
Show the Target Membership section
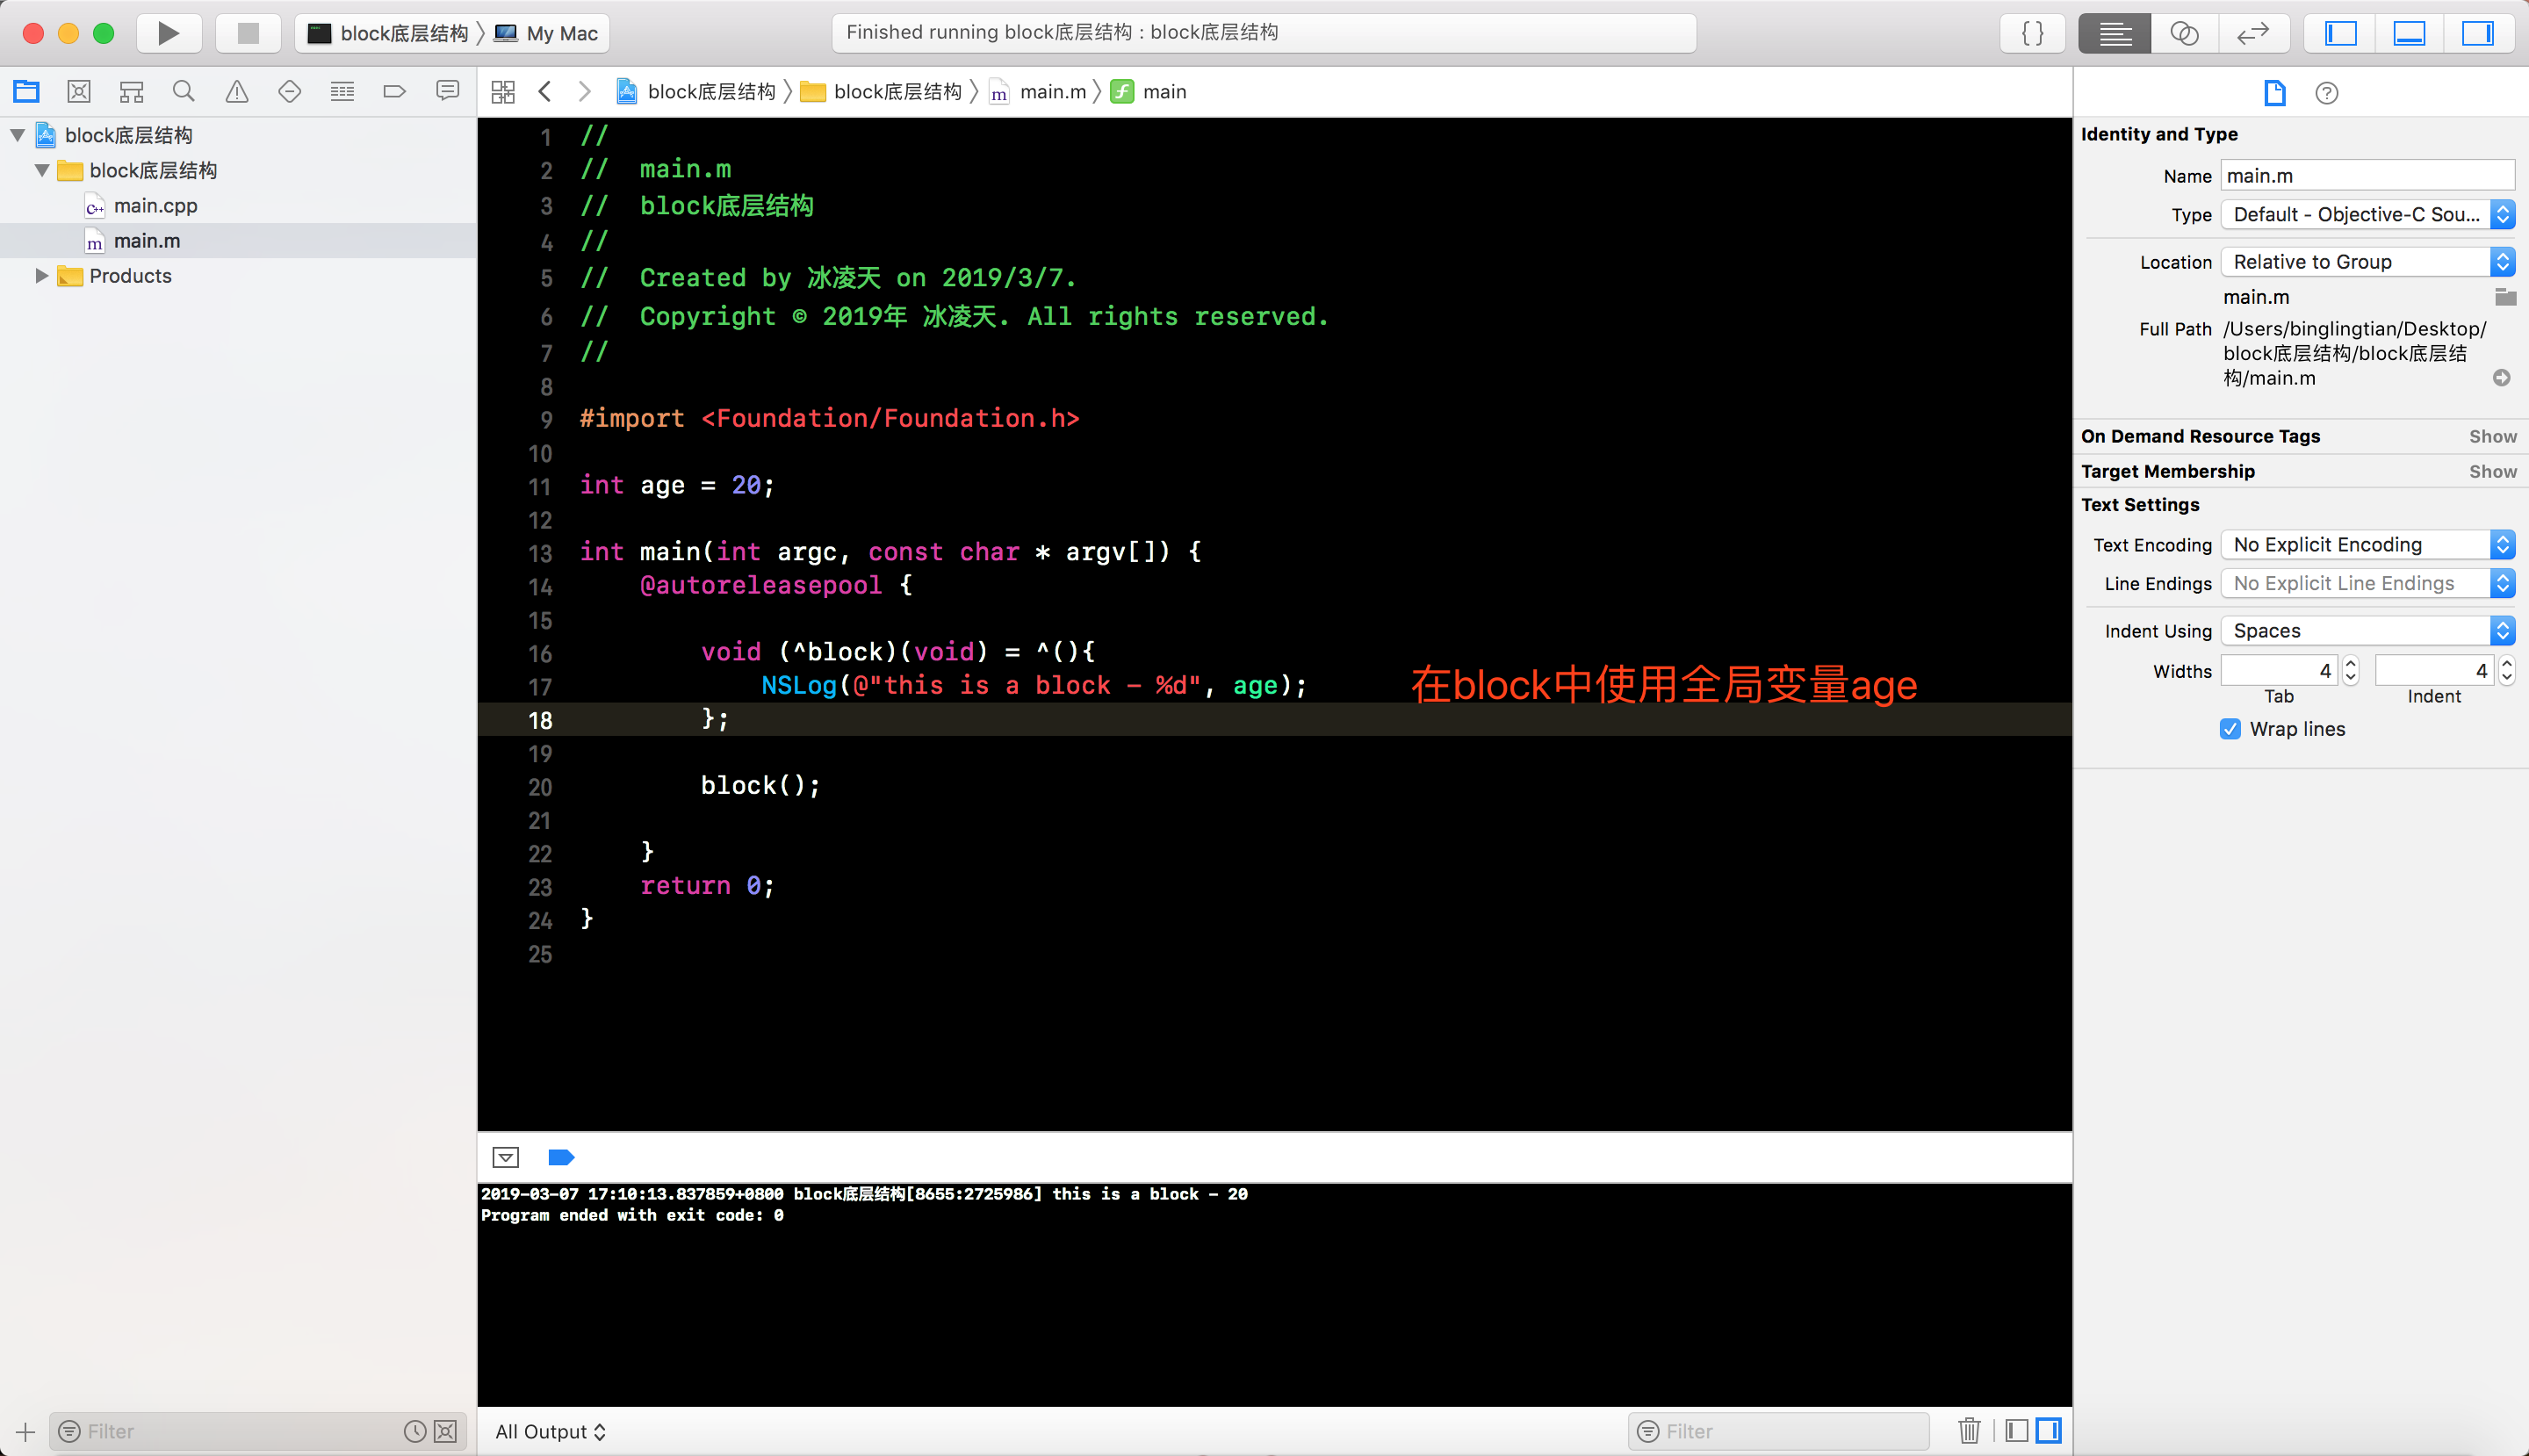[x=2492, y=471]
